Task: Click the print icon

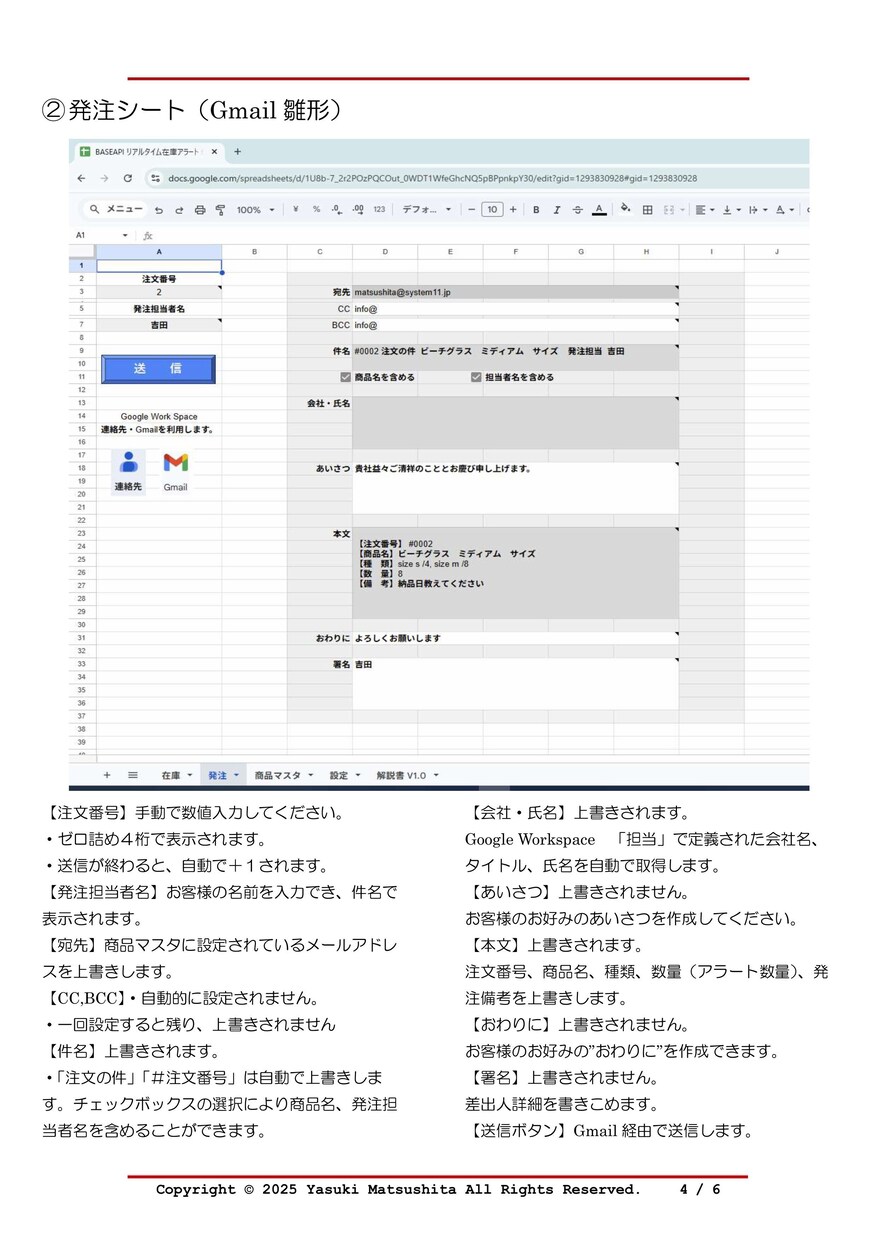Action: click(199, 210)
